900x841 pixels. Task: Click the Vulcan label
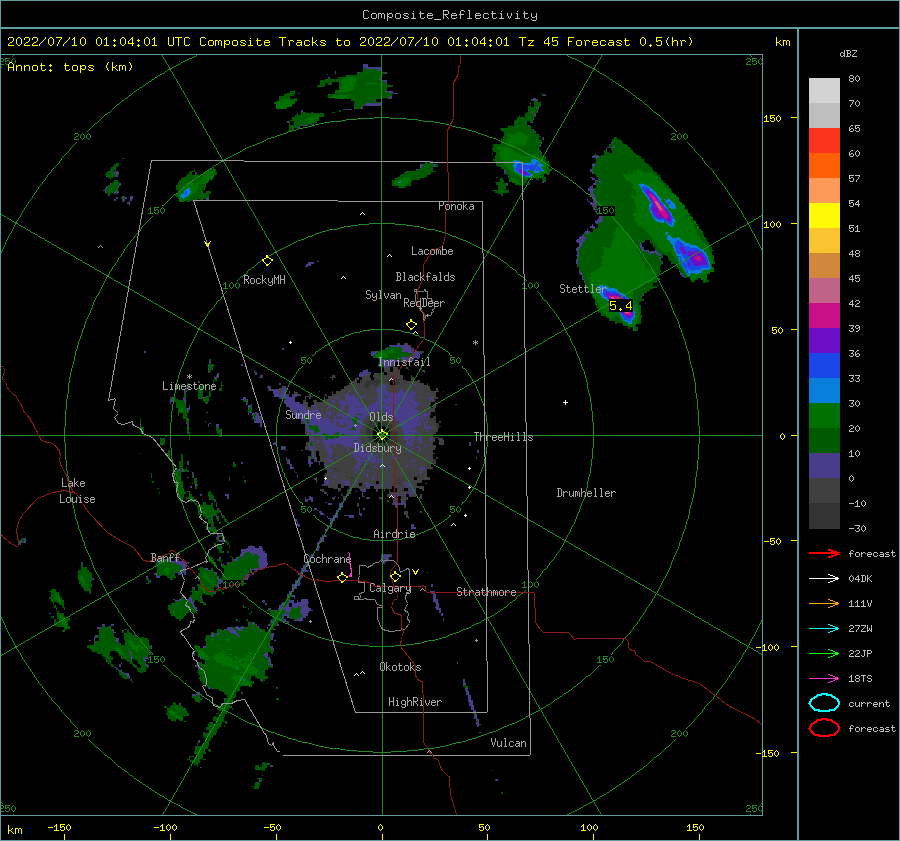[x=509, y=743]
